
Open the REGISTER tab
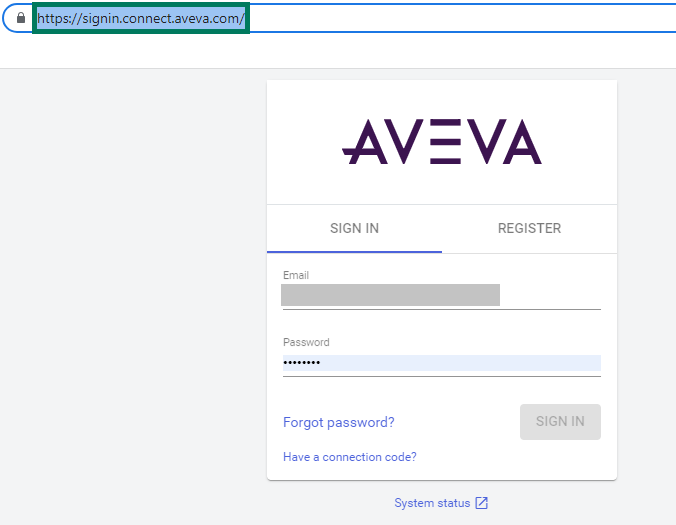click(x=529, y=228)
